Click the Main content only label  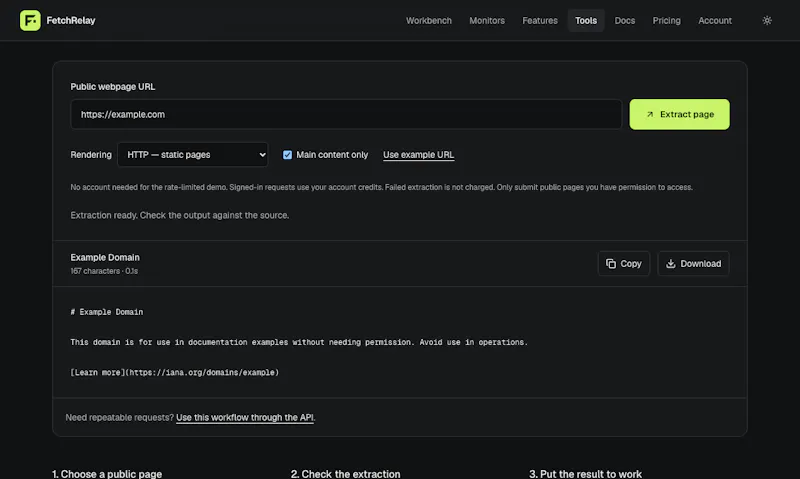pyautogui.click(x=332, y=155)
